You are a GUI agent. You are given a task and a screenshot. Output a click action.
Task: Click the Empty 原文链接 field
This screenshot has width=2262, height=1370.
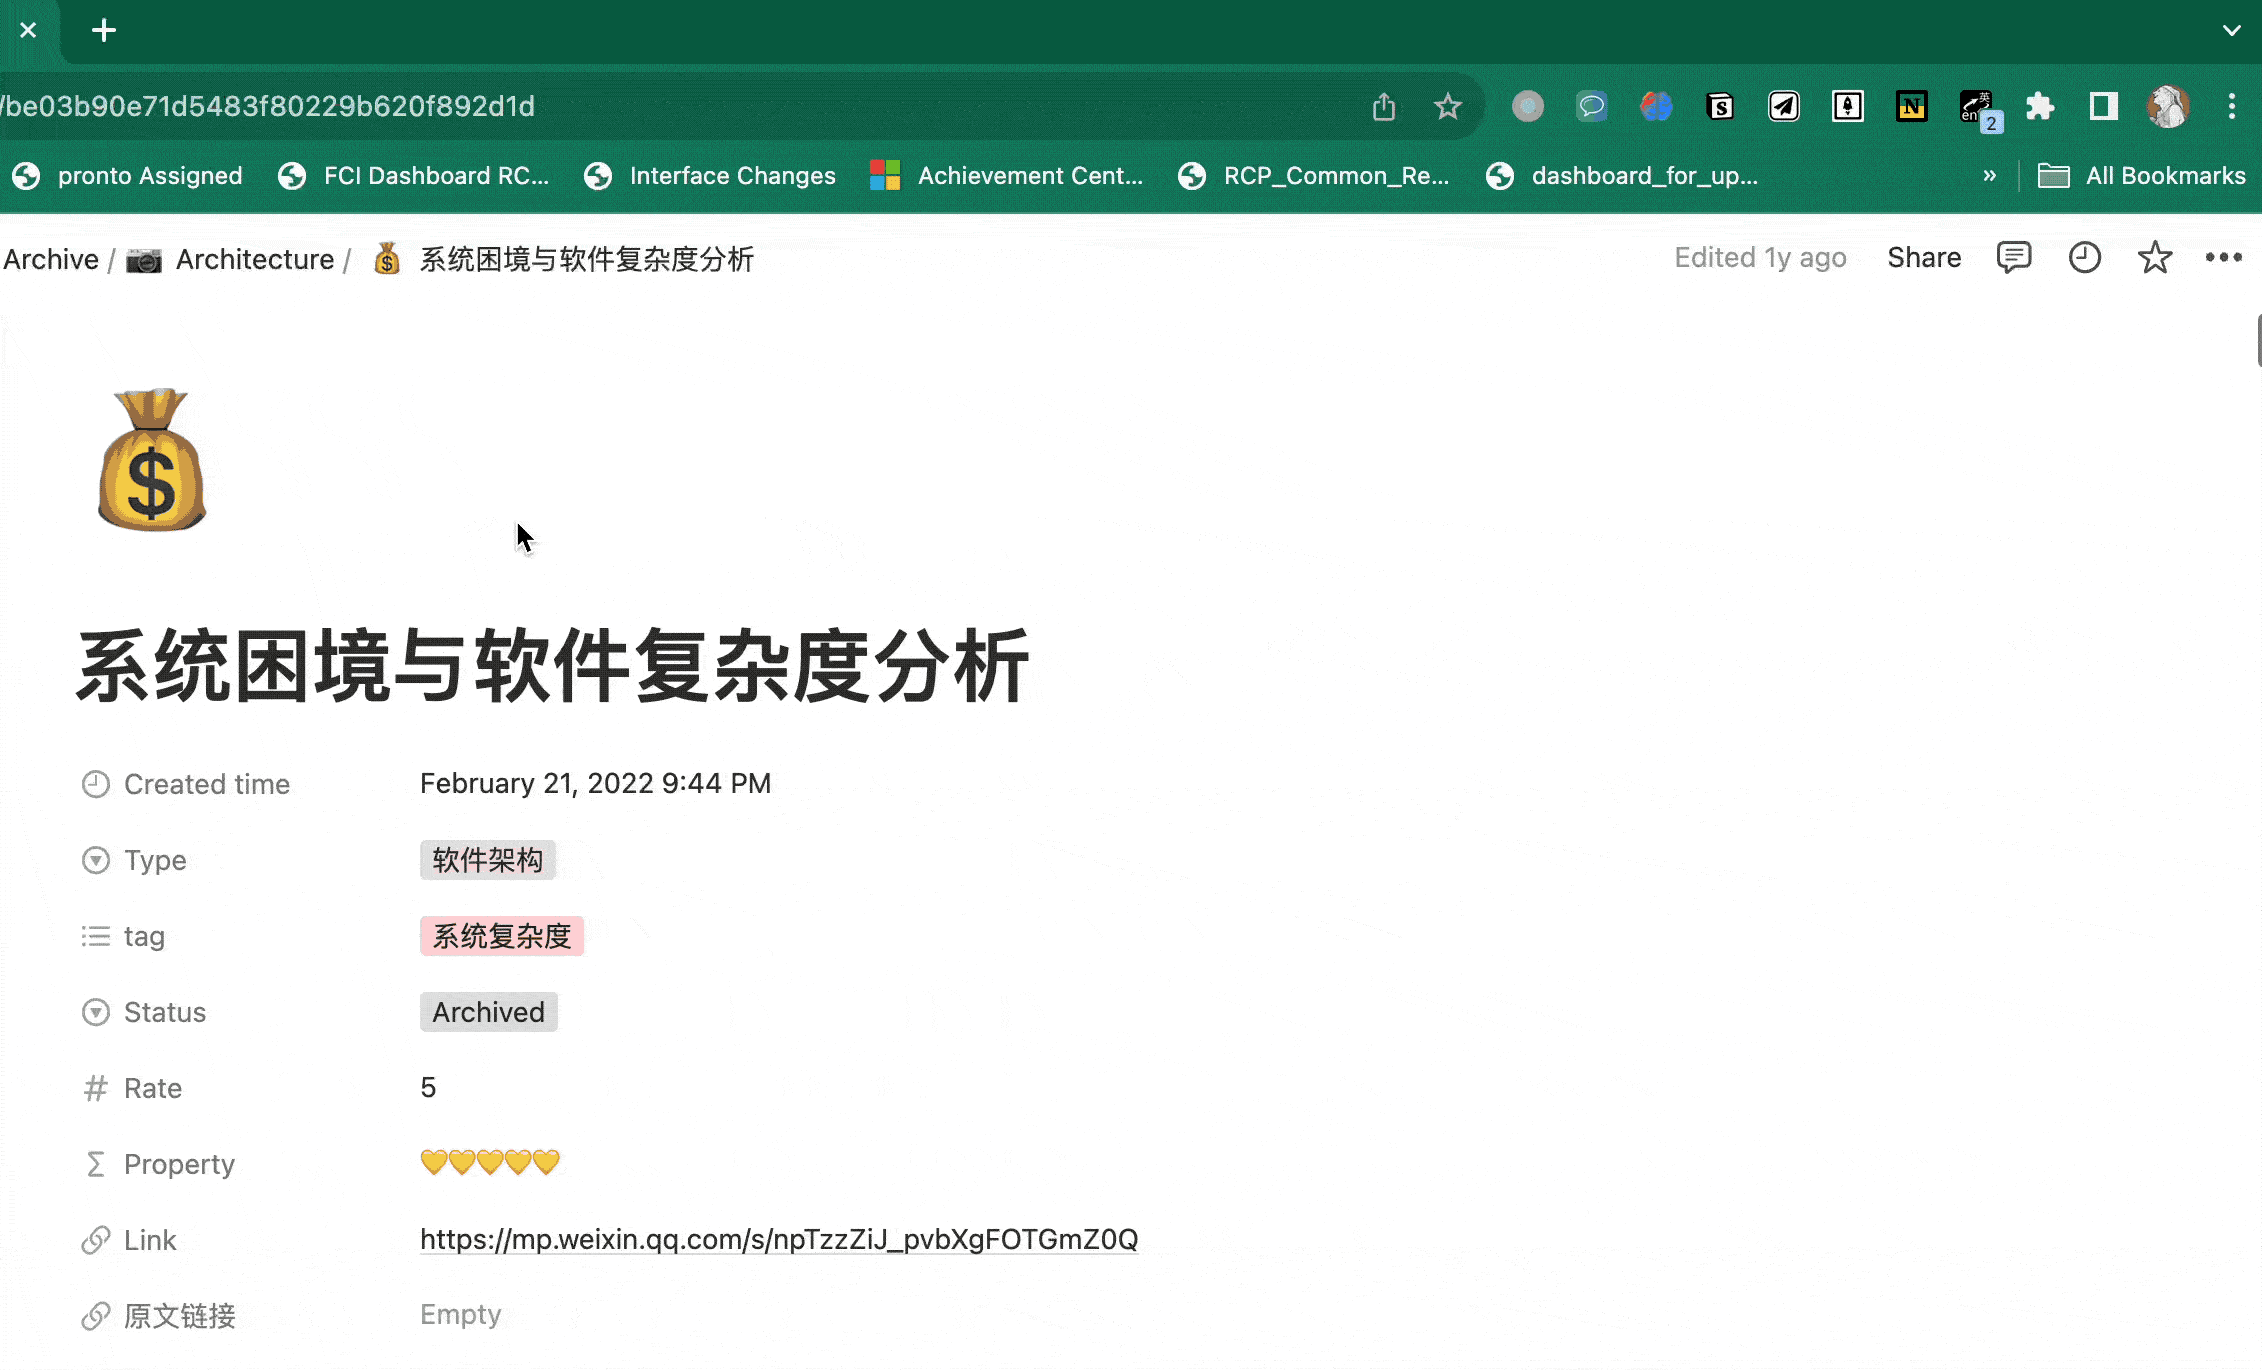click(460, 1315)
